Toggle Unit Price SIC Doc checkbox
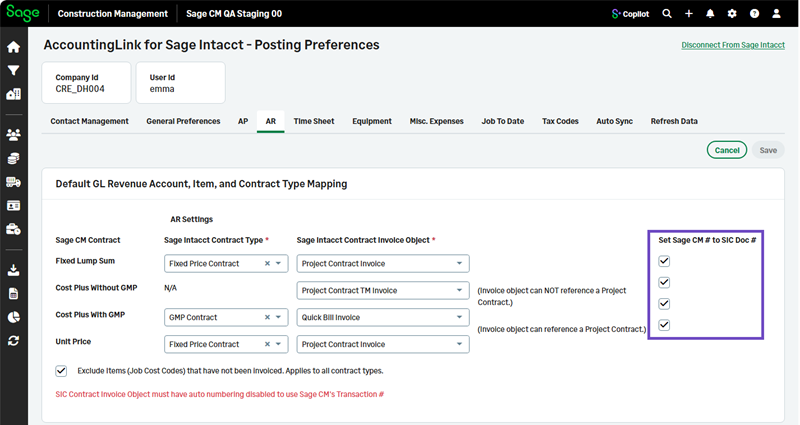 (x=664, y=324)
